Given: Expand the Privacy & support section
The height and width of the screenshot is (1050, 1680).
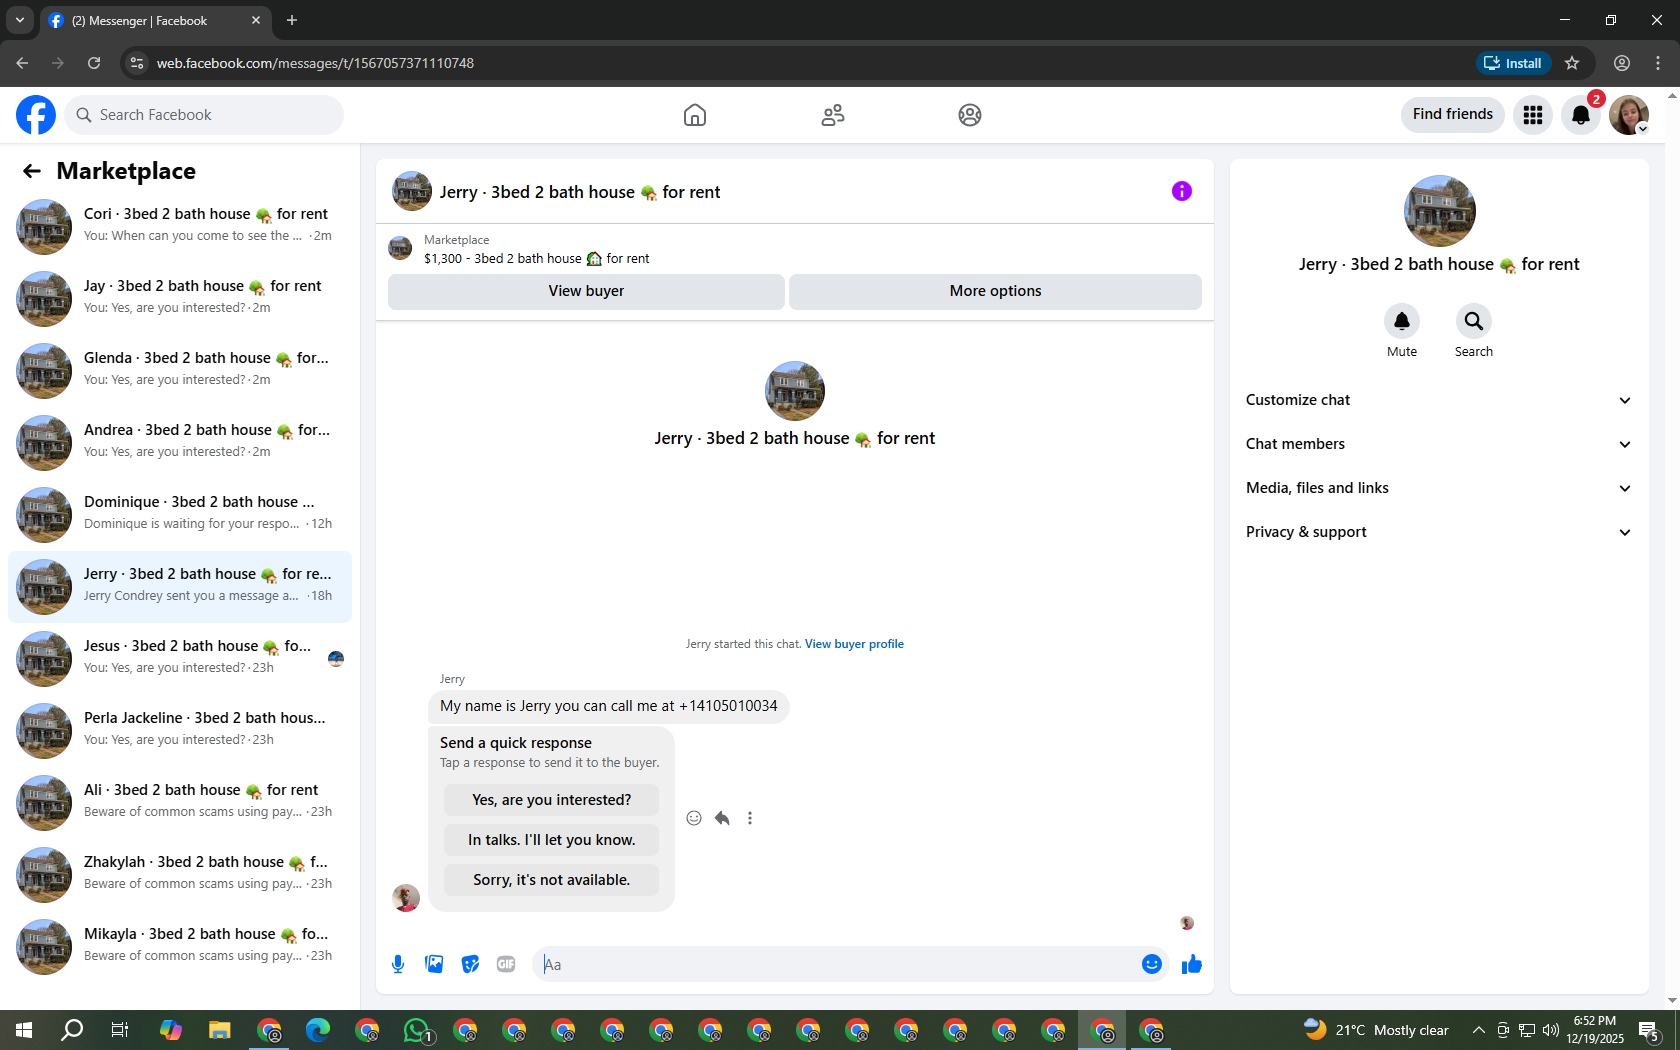Looking at the screenshot, I should (x=1439, y=532).
